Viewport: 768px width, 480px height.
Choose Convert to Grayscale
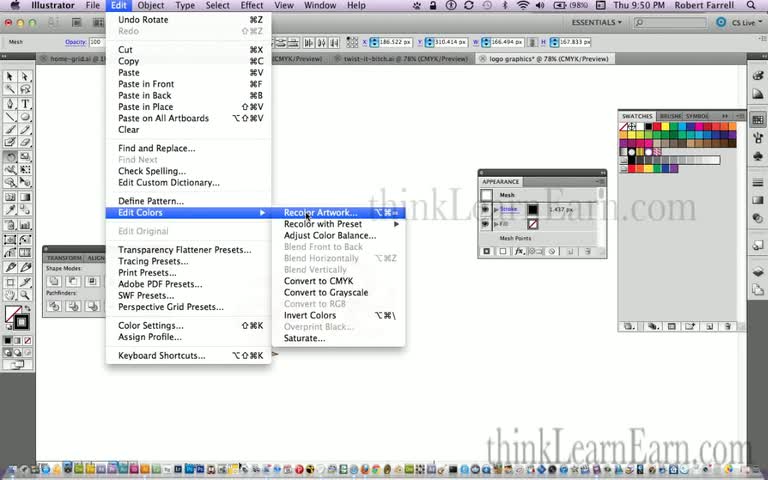(x=338, y=292)
